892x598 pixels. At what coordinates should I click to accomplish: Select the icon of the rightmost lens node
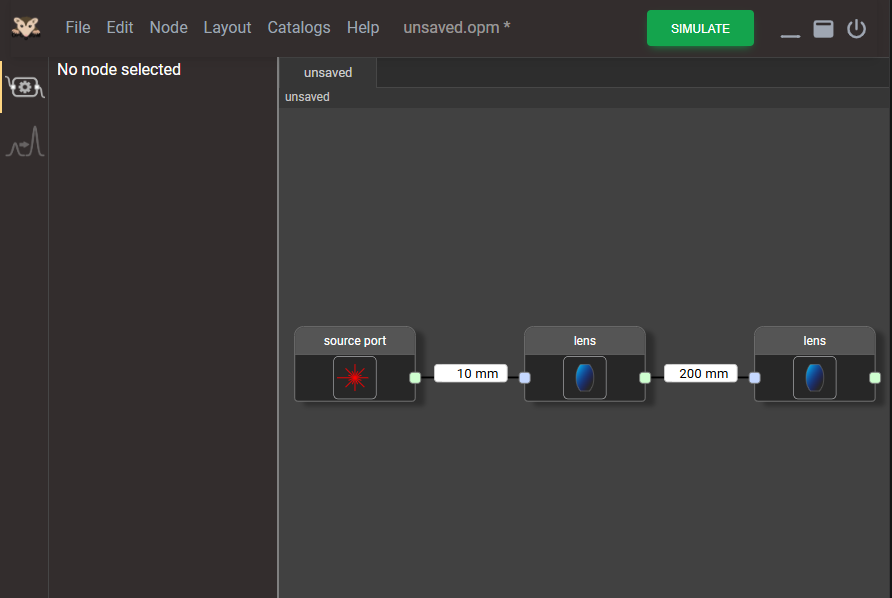coord(815,378)
